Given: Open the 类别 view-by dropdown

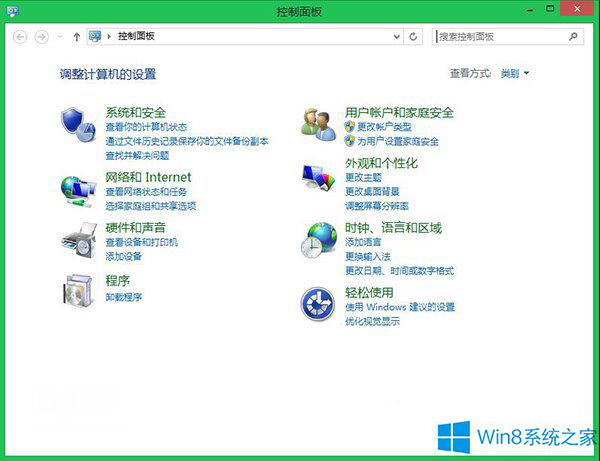Looking at the screenshot, I should 515,73.
